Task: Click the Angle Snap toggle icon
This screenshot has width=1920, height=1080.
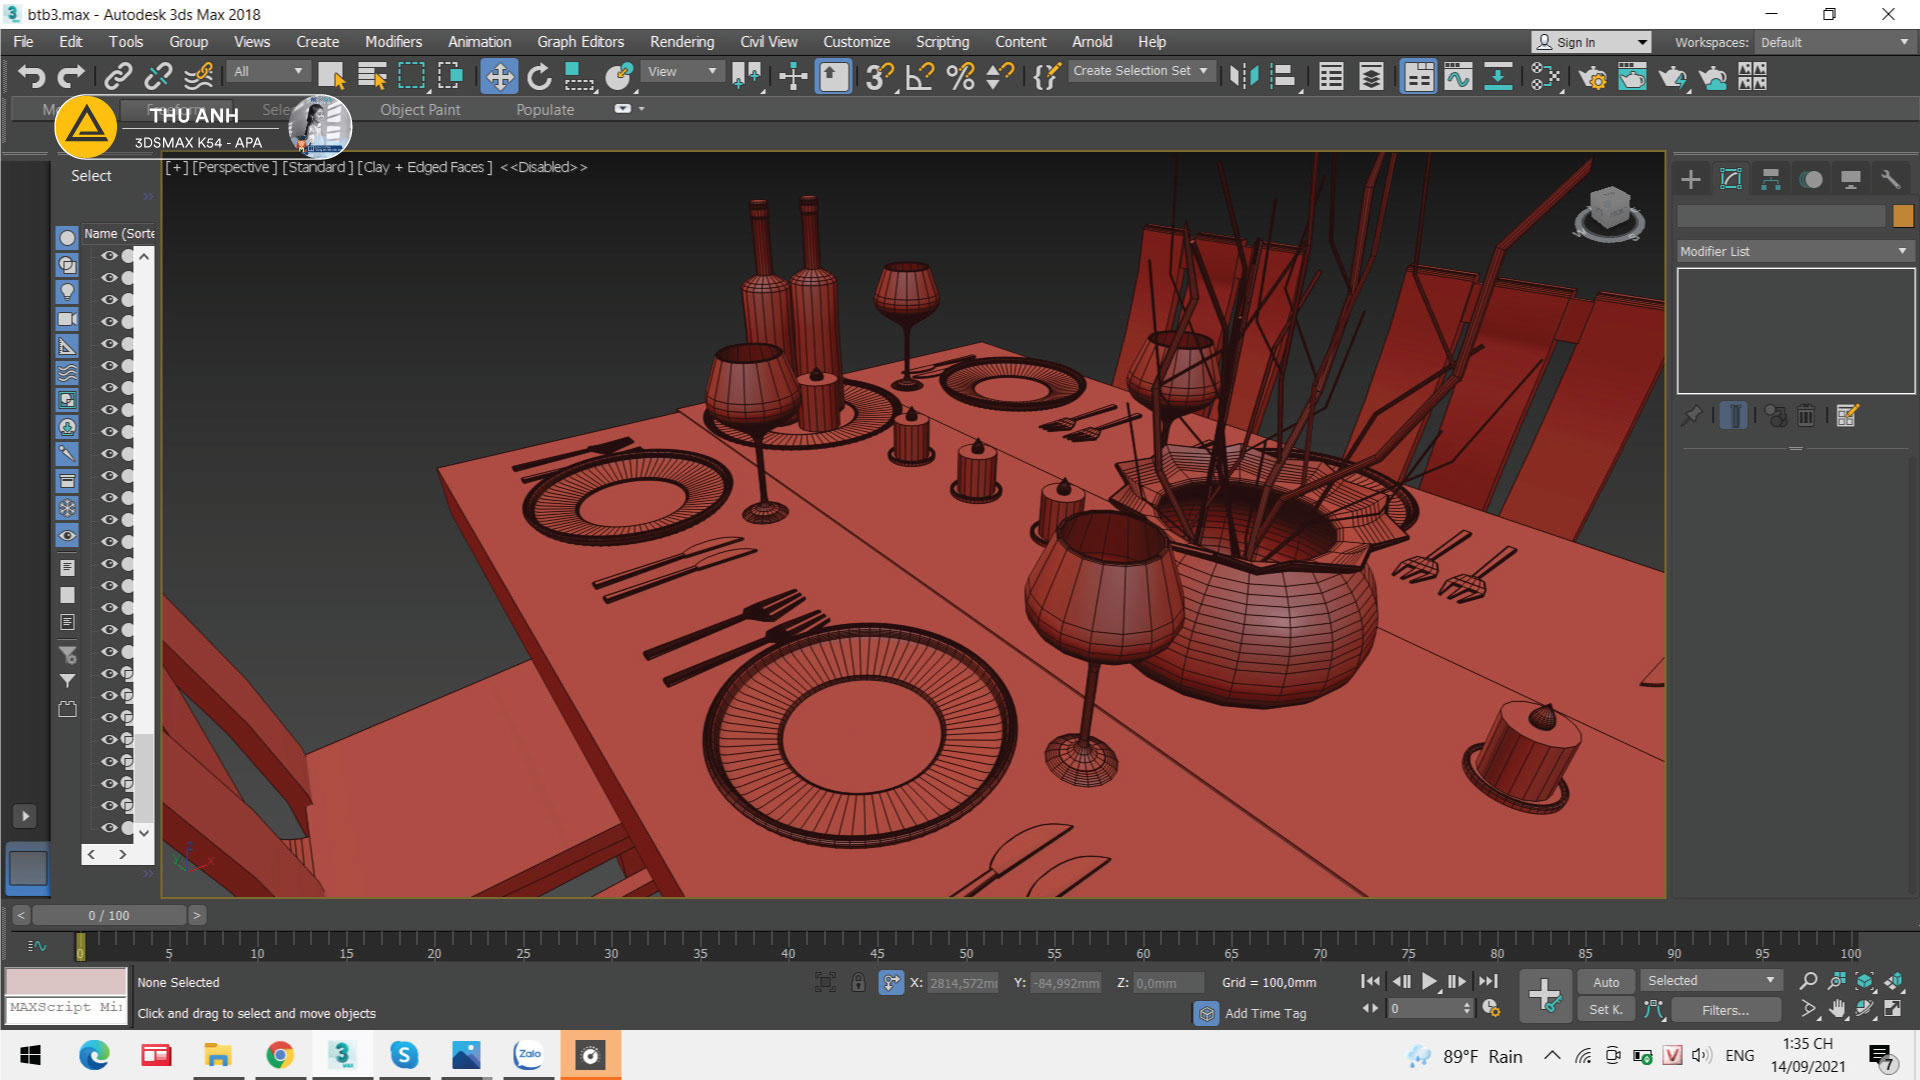Action: point(919,77)
